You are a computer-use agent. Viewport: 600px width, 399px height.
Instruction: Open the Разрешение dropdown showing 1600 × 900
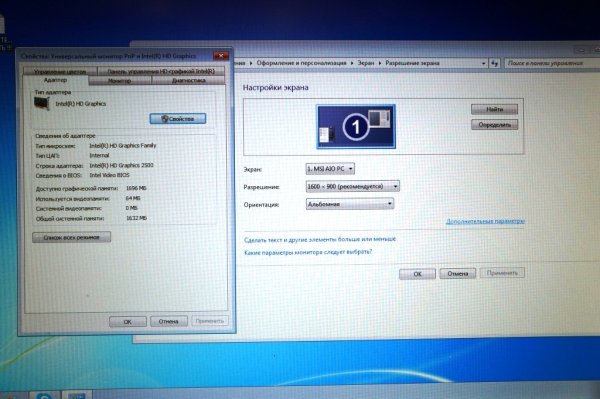[x=352, y=186]
